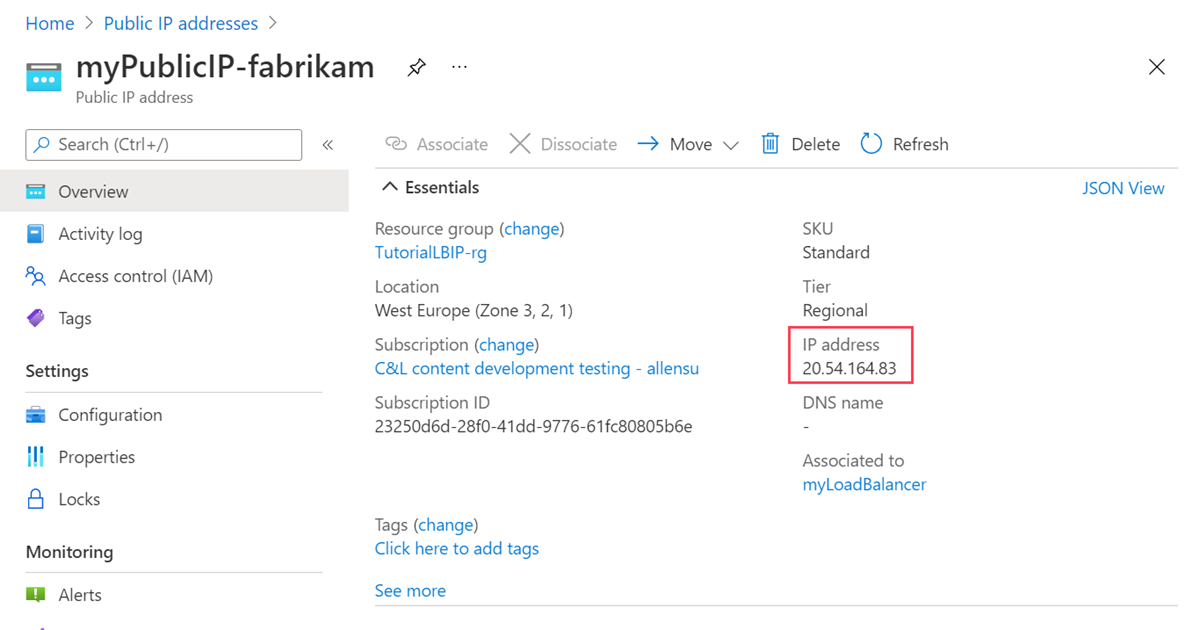
Task: Open Configuration settings page
Action: (110, 415)
